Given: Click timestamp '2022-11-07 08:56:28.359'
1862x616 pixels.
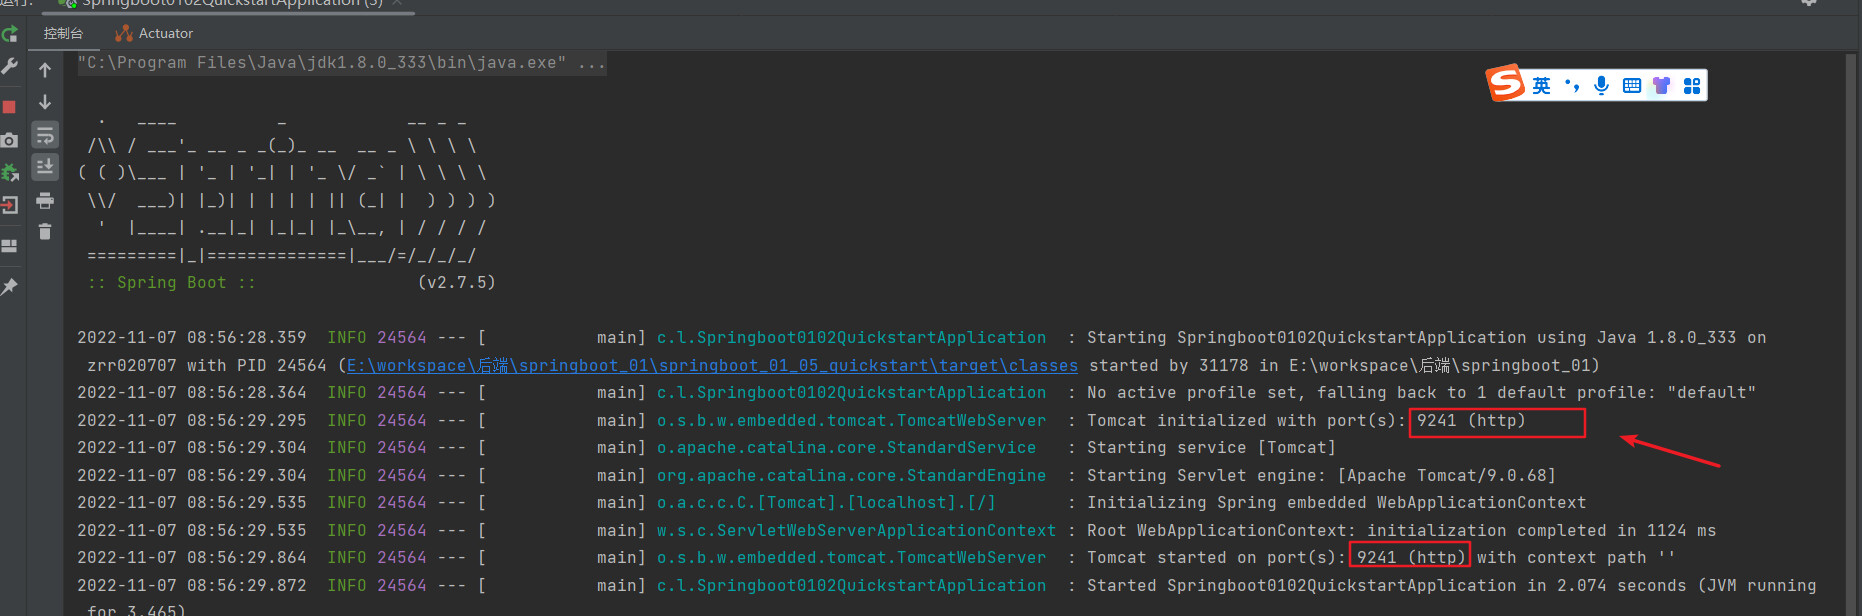Looking at the screenshot, I should pyautogui.click(x=192, y=338).
